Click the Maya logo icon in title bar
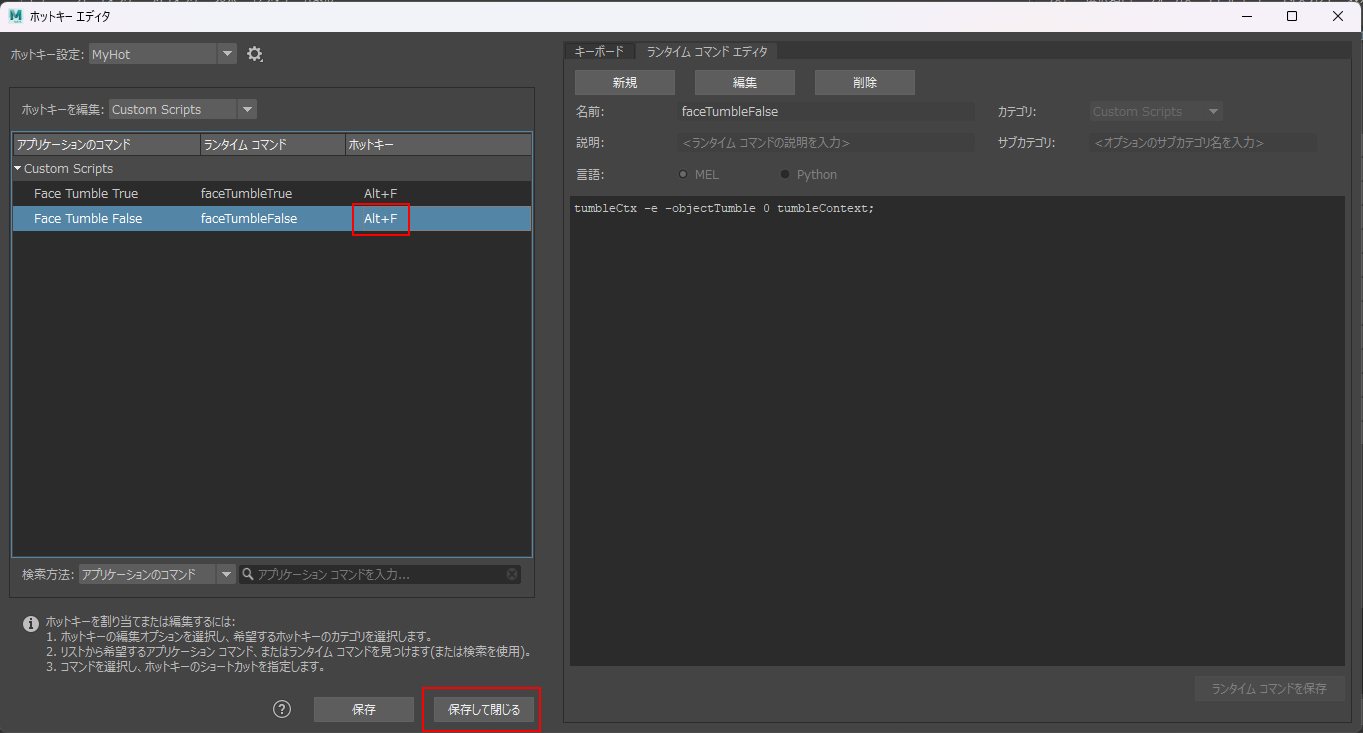 click(x=15, y=16)
